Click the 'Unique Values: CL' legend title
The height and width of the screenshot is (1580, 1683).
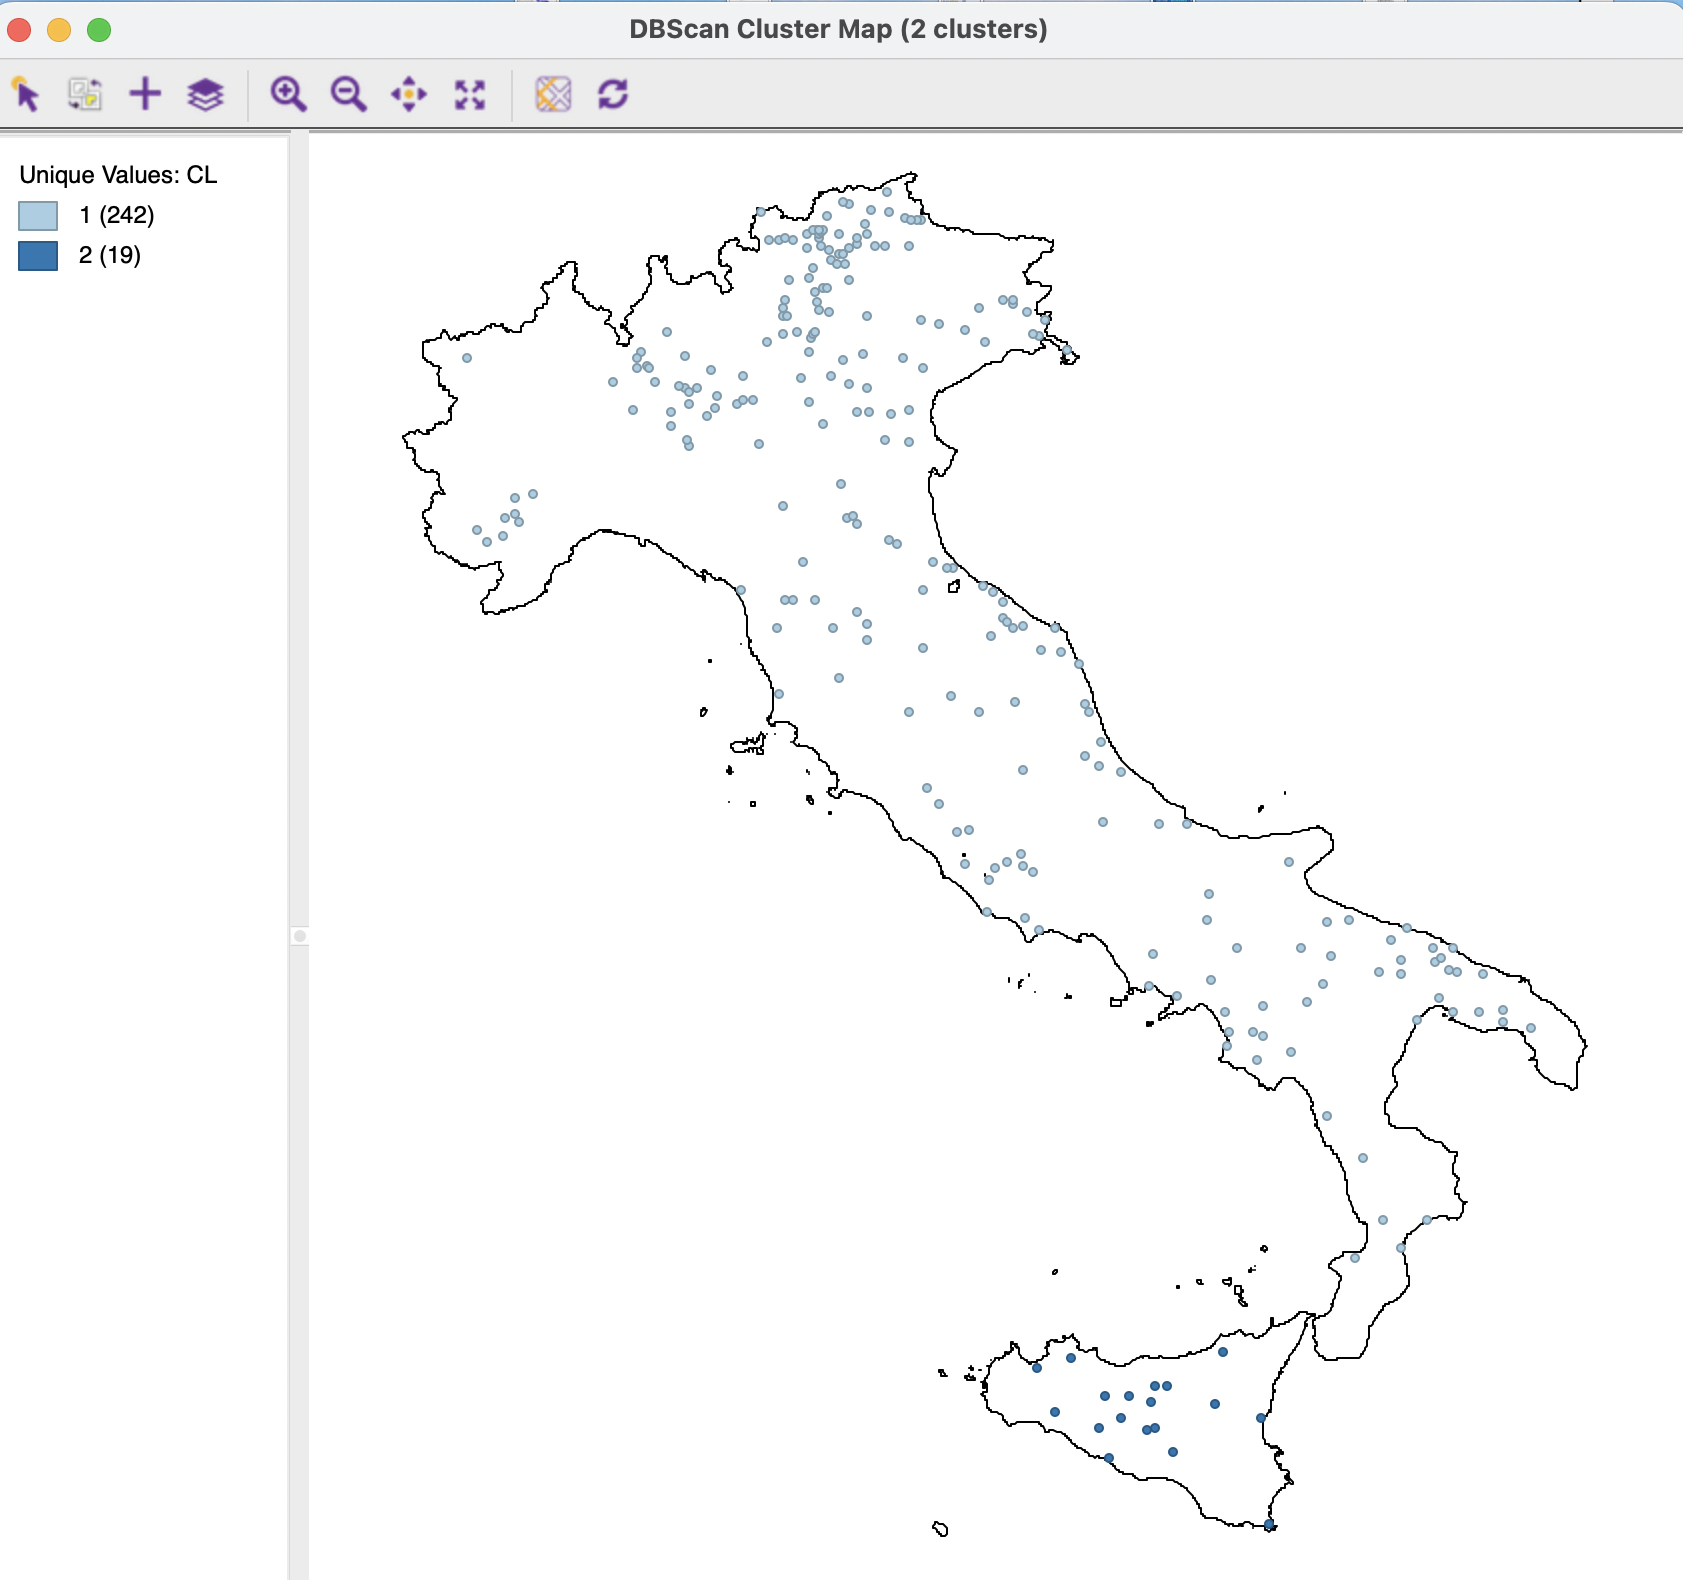118,175
